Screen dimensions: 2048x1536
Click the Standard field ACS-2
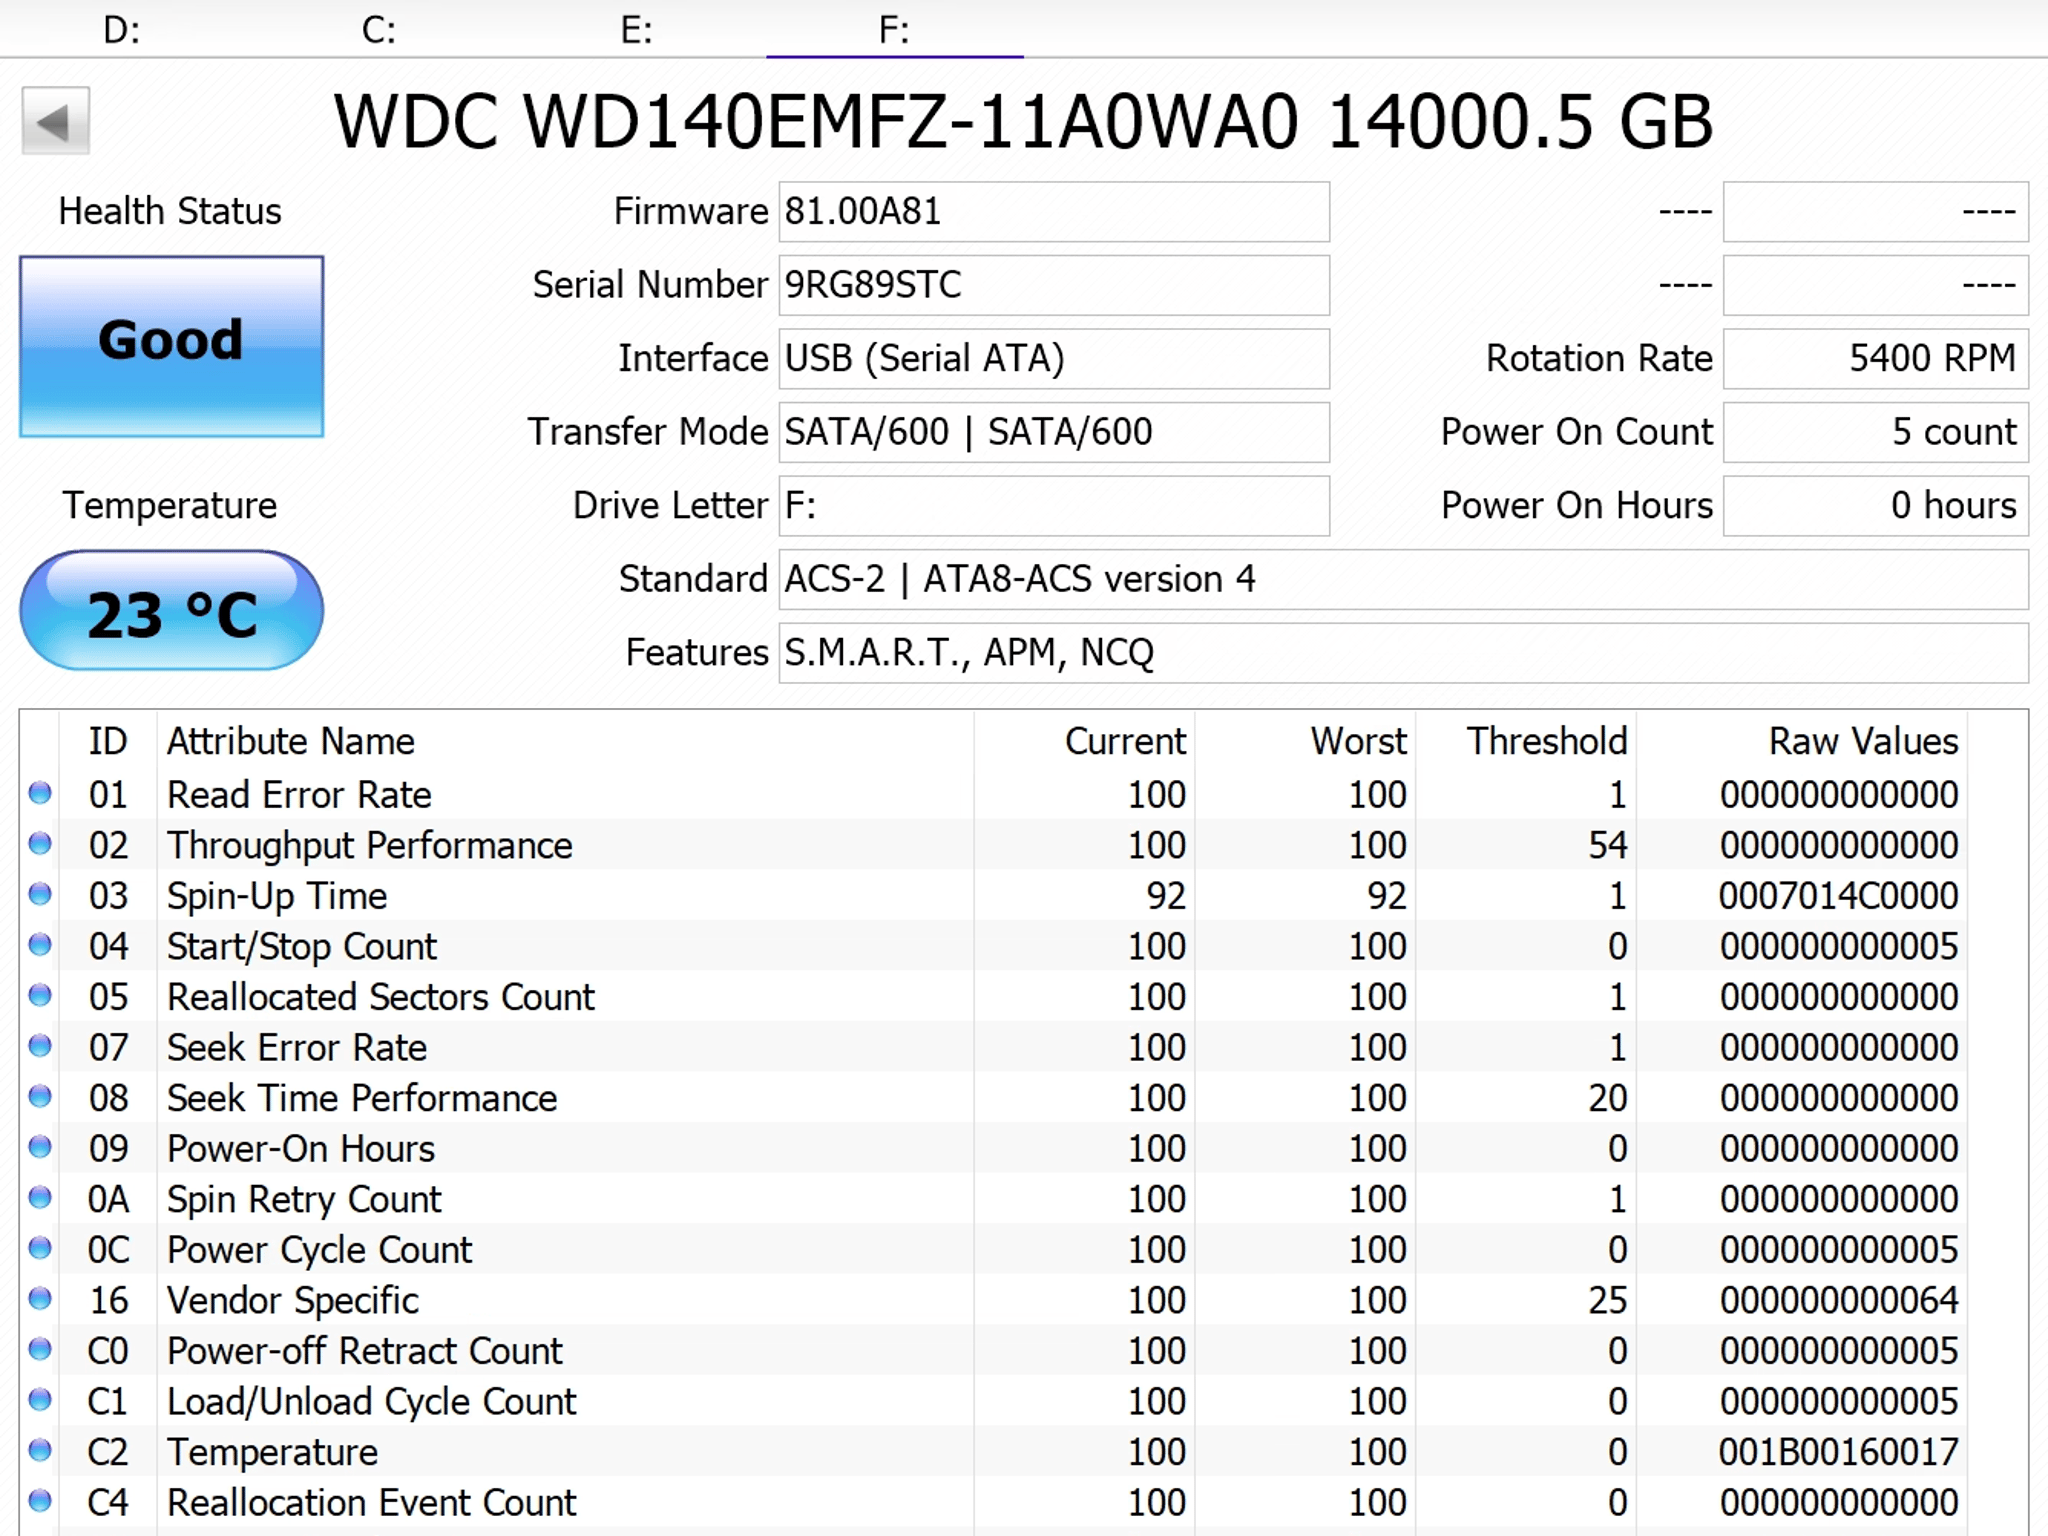1404,579
